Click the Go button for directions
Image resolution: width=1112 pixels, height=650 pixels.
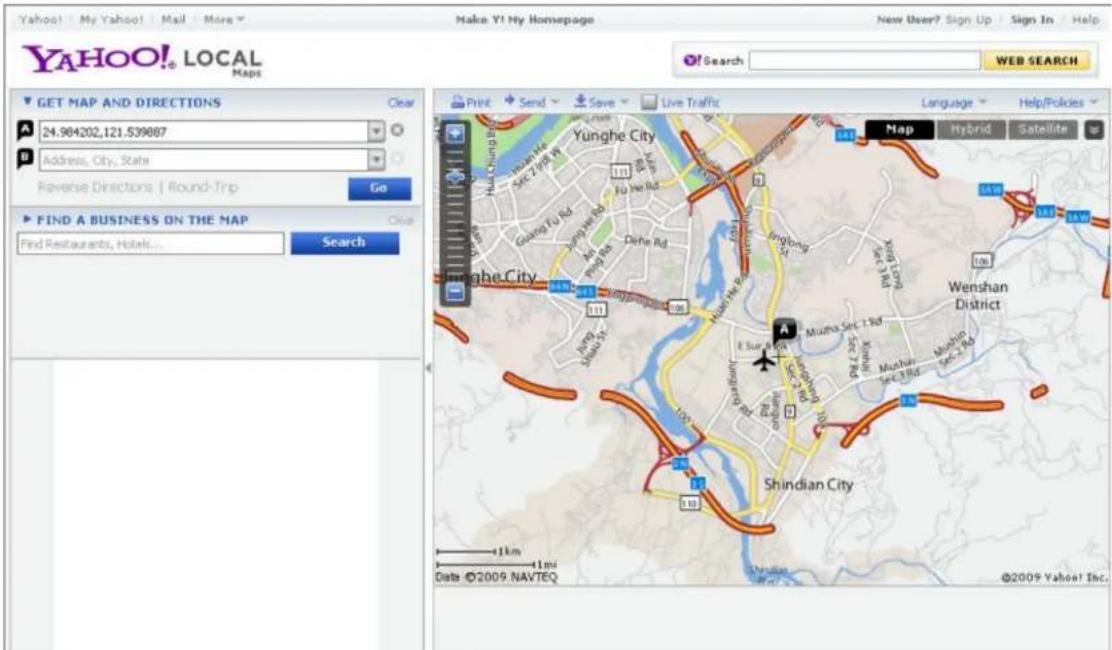pyautogui.click(x=379, y=188)
